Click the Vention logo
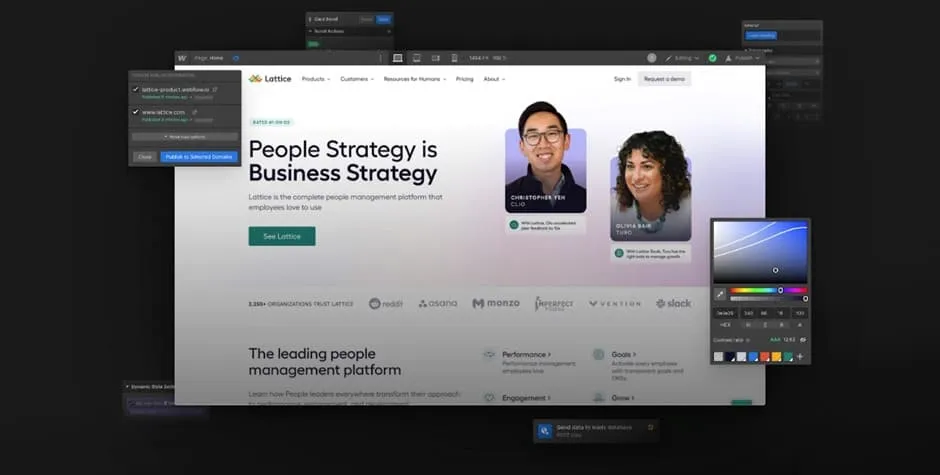The height and width of the screenshot is (475, 940). (614, 303)
